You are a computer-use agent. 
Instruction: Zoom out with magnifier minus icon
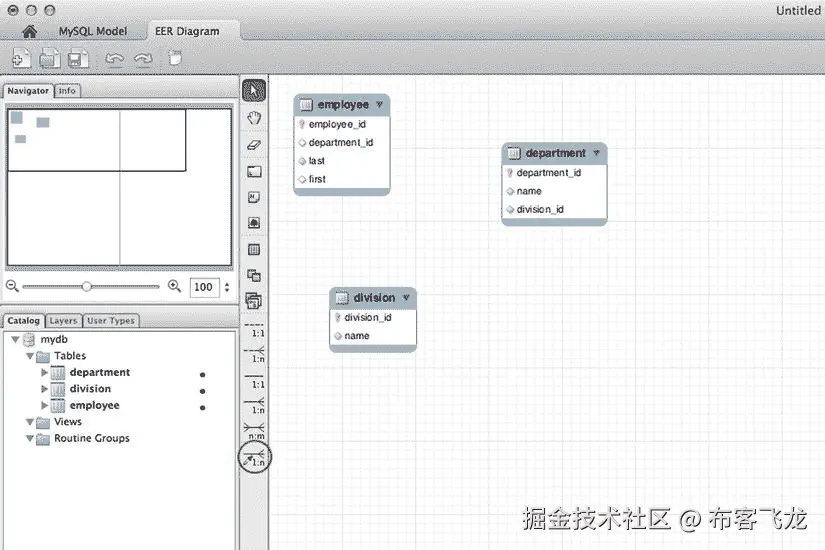coord(12,286)
